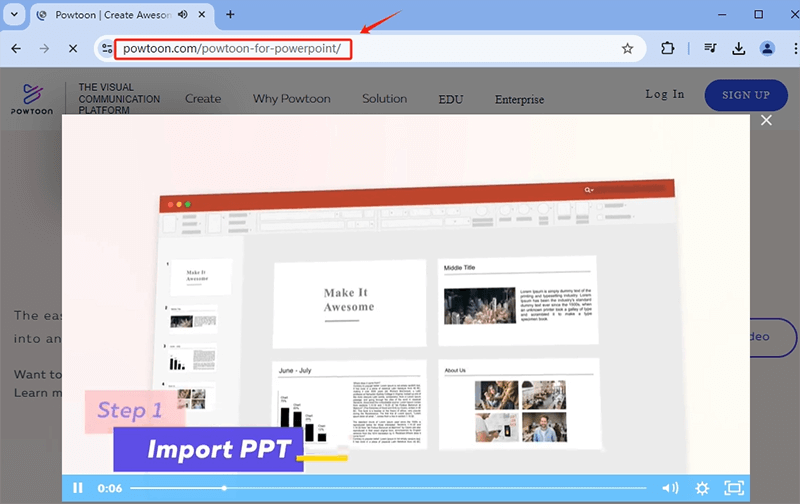The image size is (800, 504).
Task: Open the Create menu
Action: [x=203, y=98]
